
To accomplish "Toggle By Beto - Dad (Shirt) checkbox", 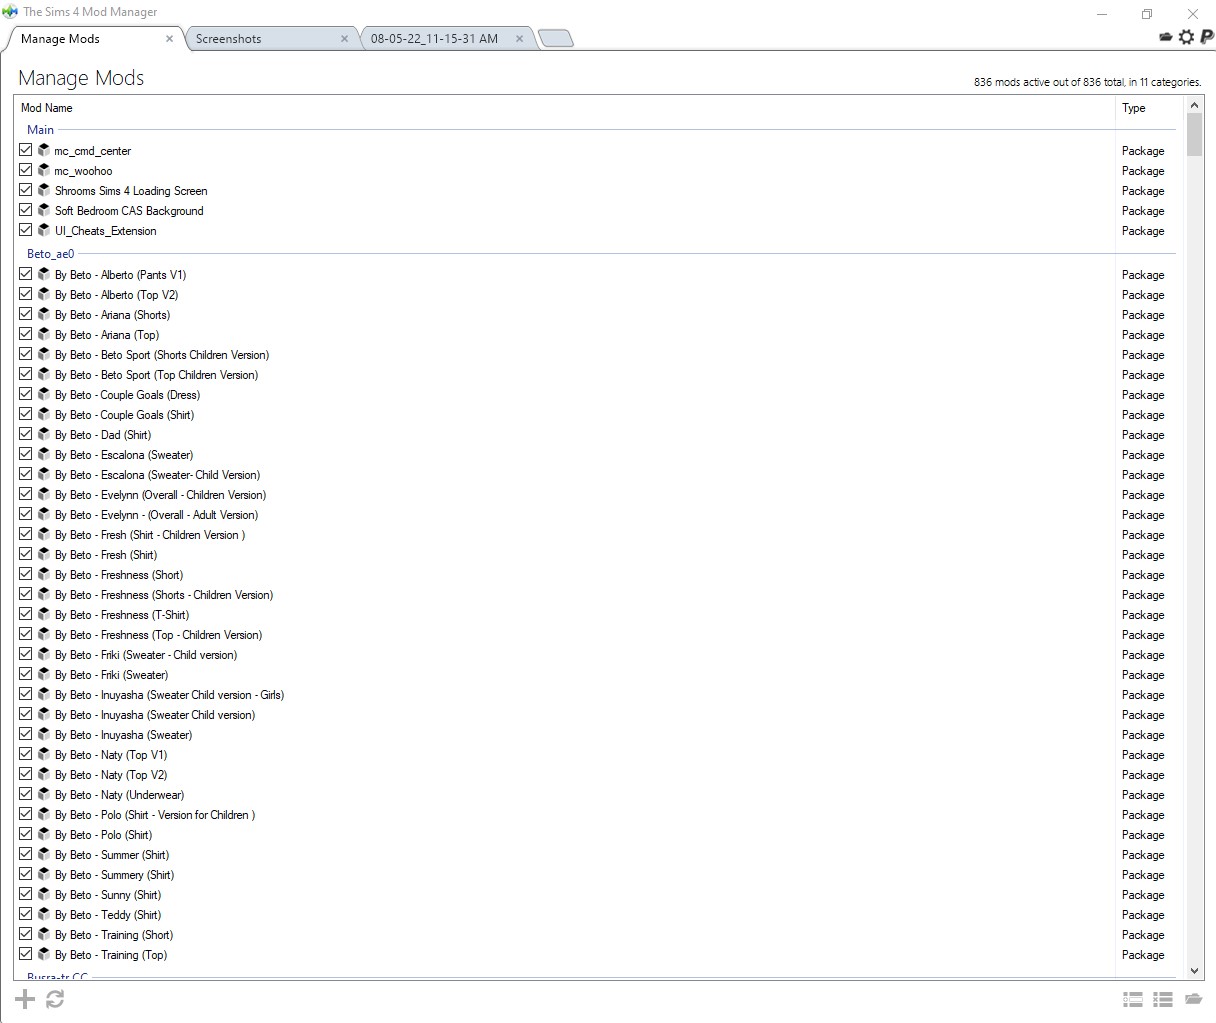I will pos(26,434).
